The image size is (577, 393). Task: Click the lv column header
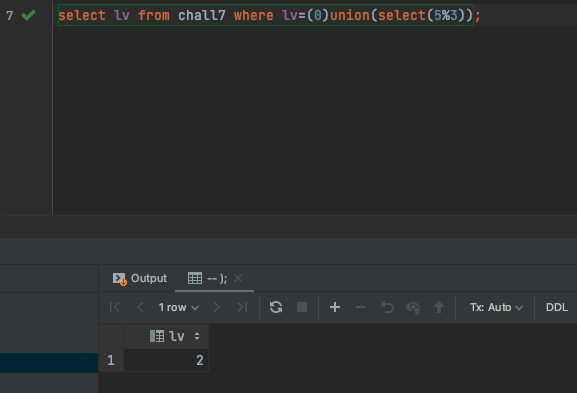(166, 336)
